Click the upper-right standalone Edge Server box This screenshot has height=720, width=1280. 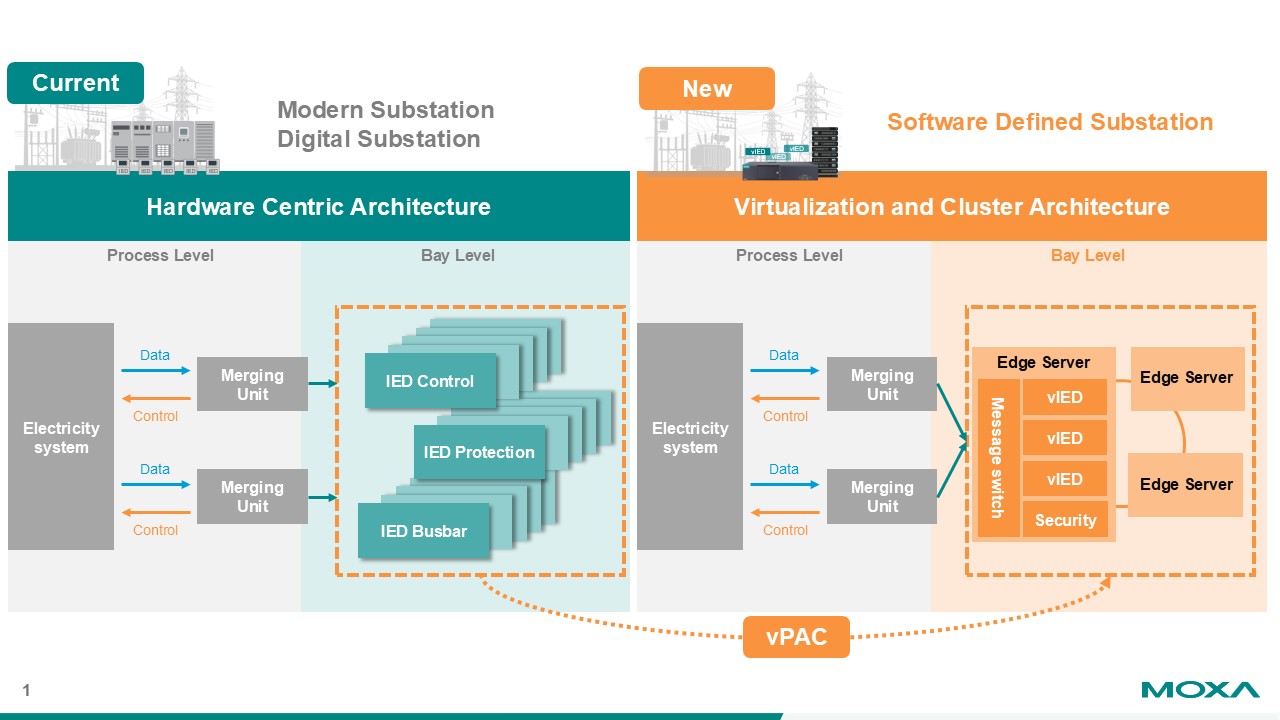click(1187, 378)
